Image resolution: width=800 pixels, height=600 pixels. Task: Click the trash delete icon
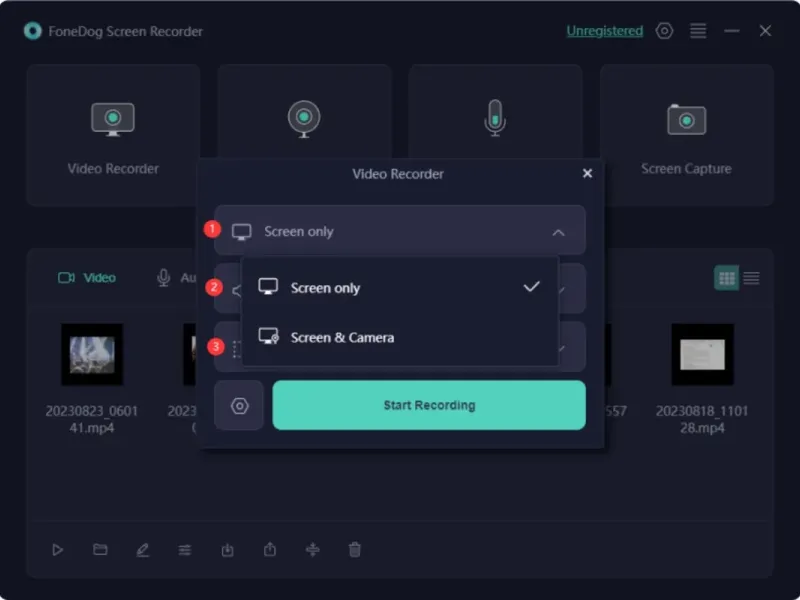pos(355,549)
